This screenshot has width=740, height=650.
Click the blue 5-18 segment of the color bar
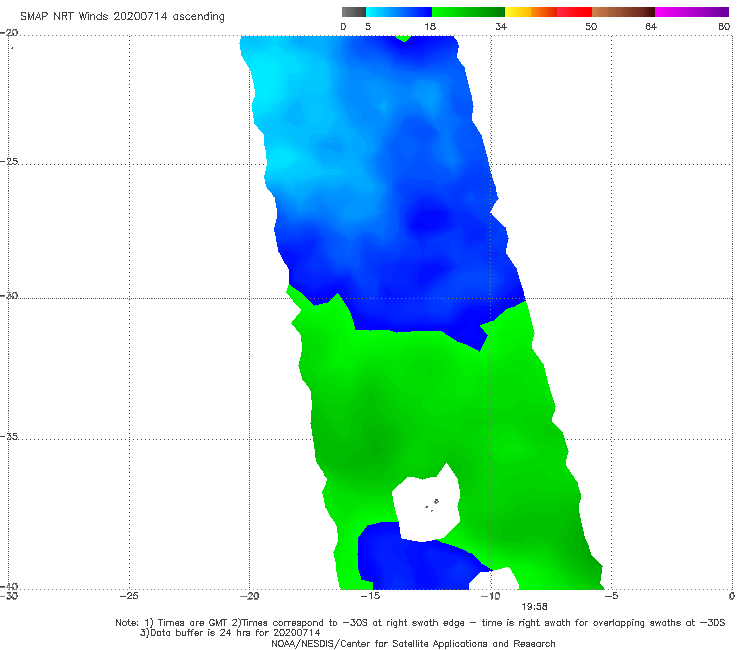[399, 12]
